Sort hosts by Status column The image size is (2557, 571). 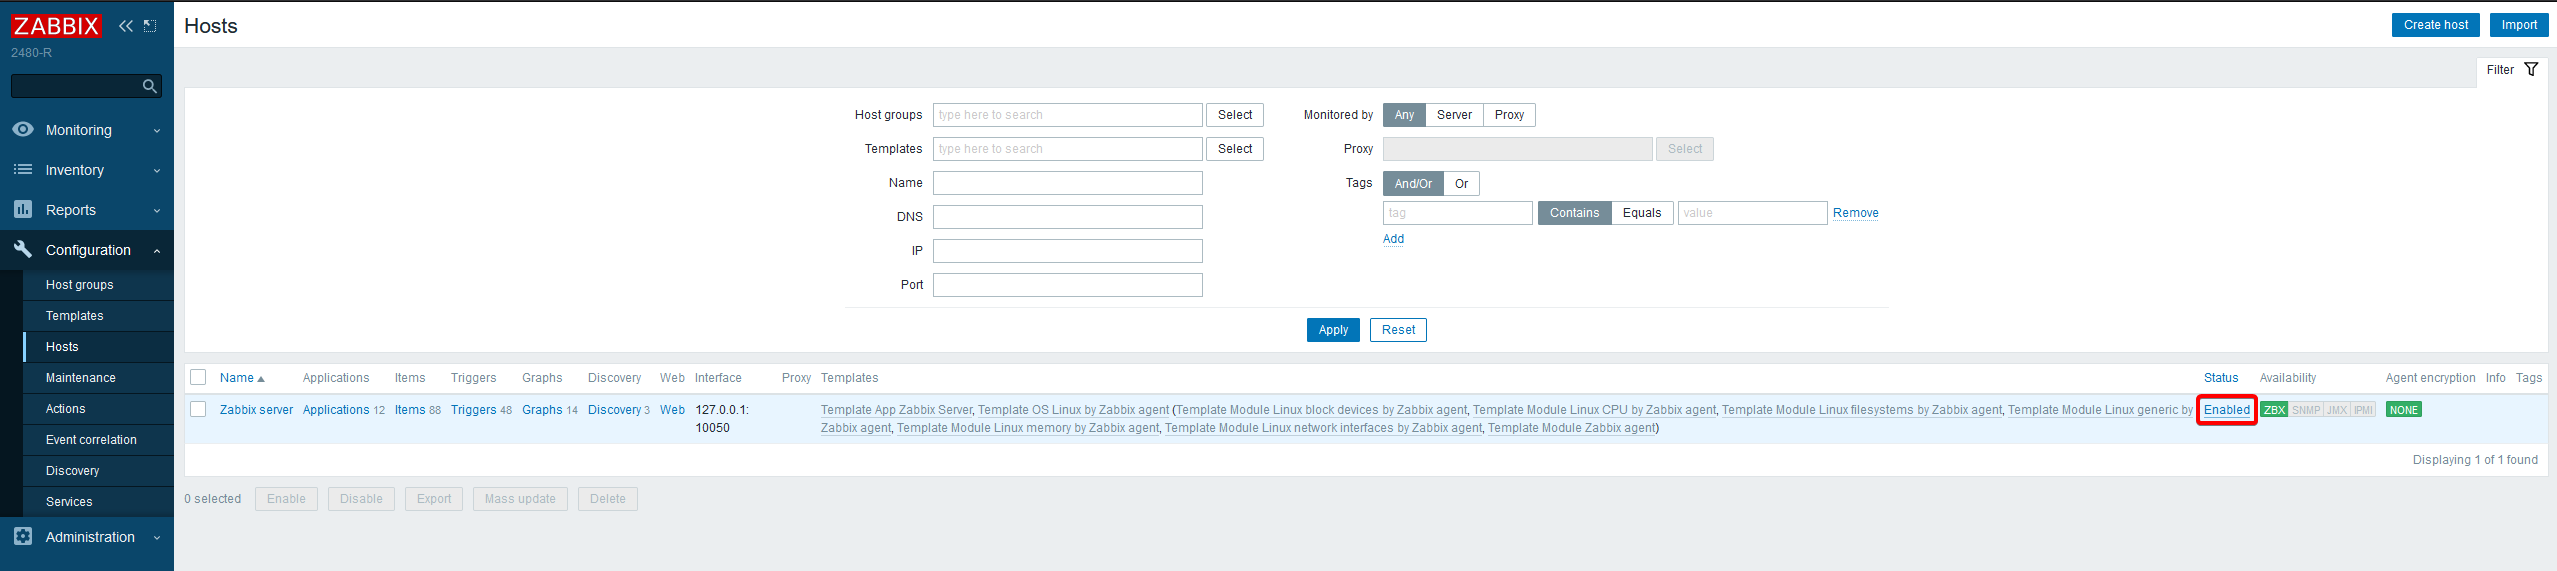[x=2221, y=378]
